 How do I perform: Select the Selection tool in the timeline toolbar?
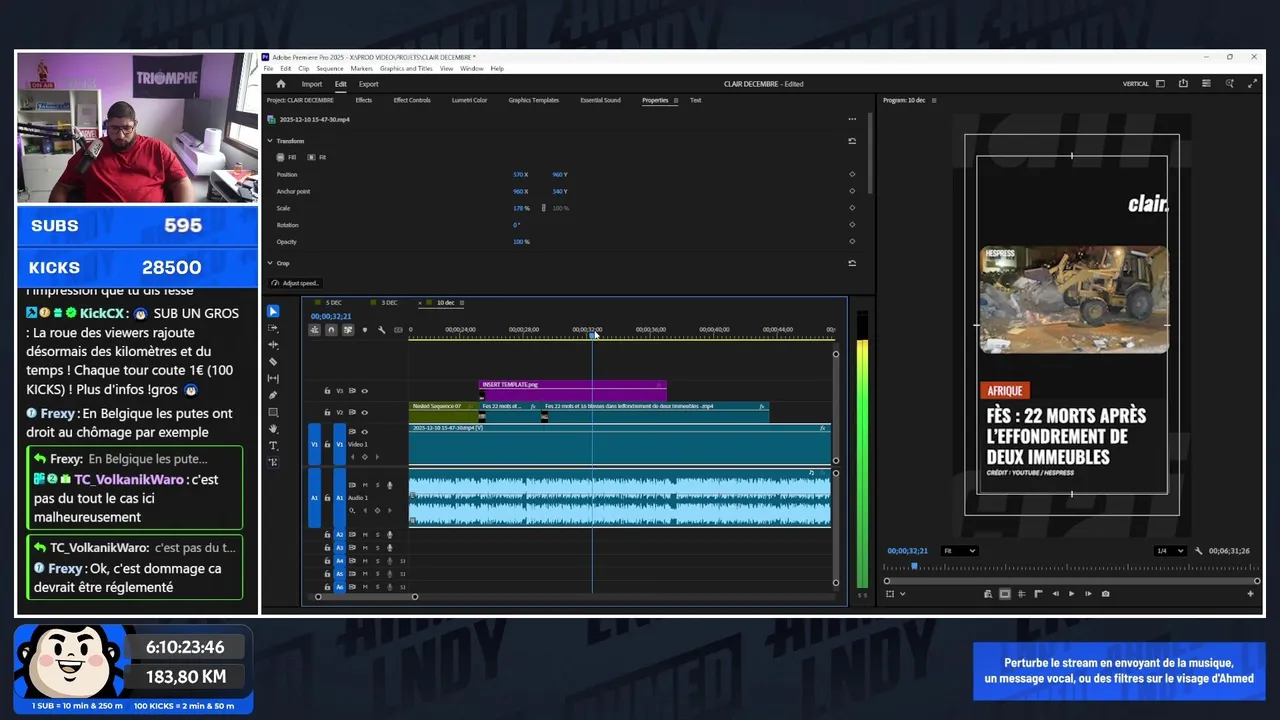coord(274,311)
